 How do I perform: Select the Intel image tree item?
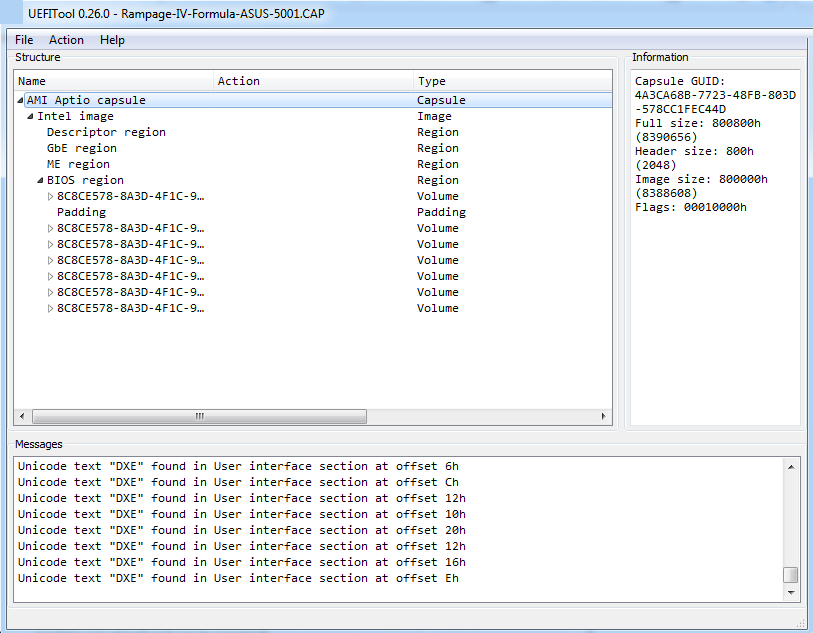pos(75,116)
